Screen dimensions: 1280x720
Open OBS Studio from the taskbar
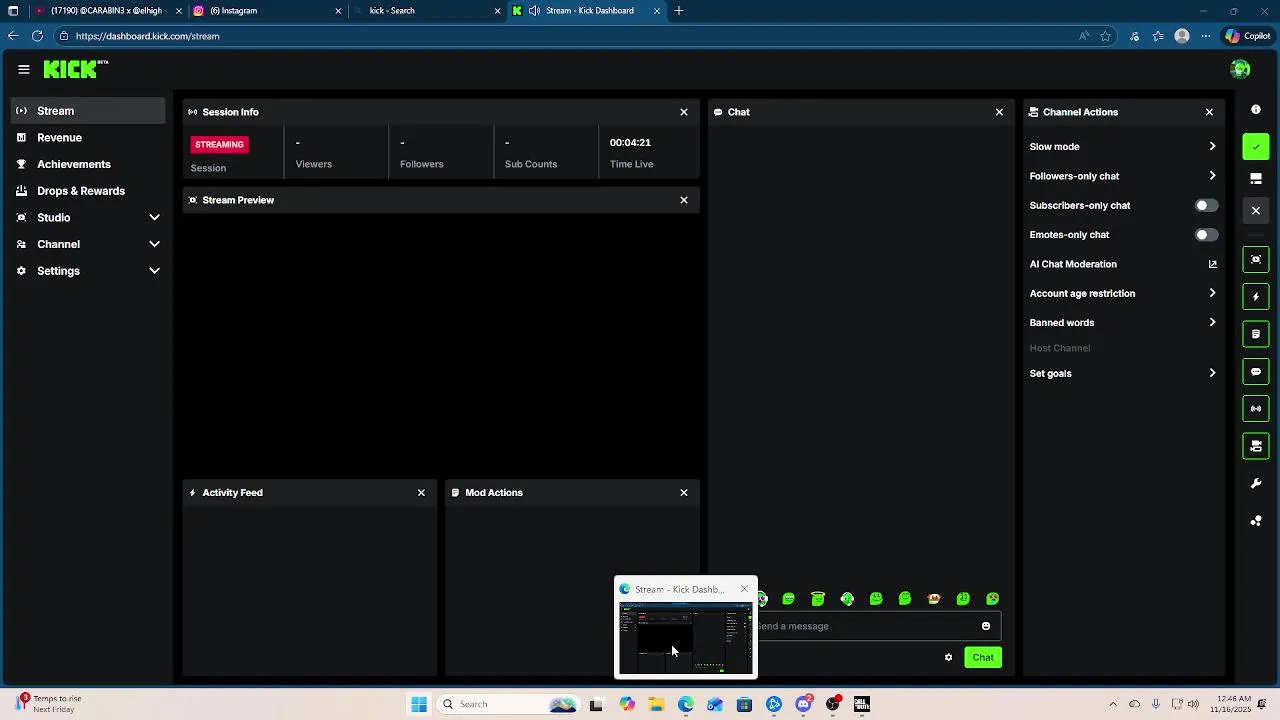(832, 704)
